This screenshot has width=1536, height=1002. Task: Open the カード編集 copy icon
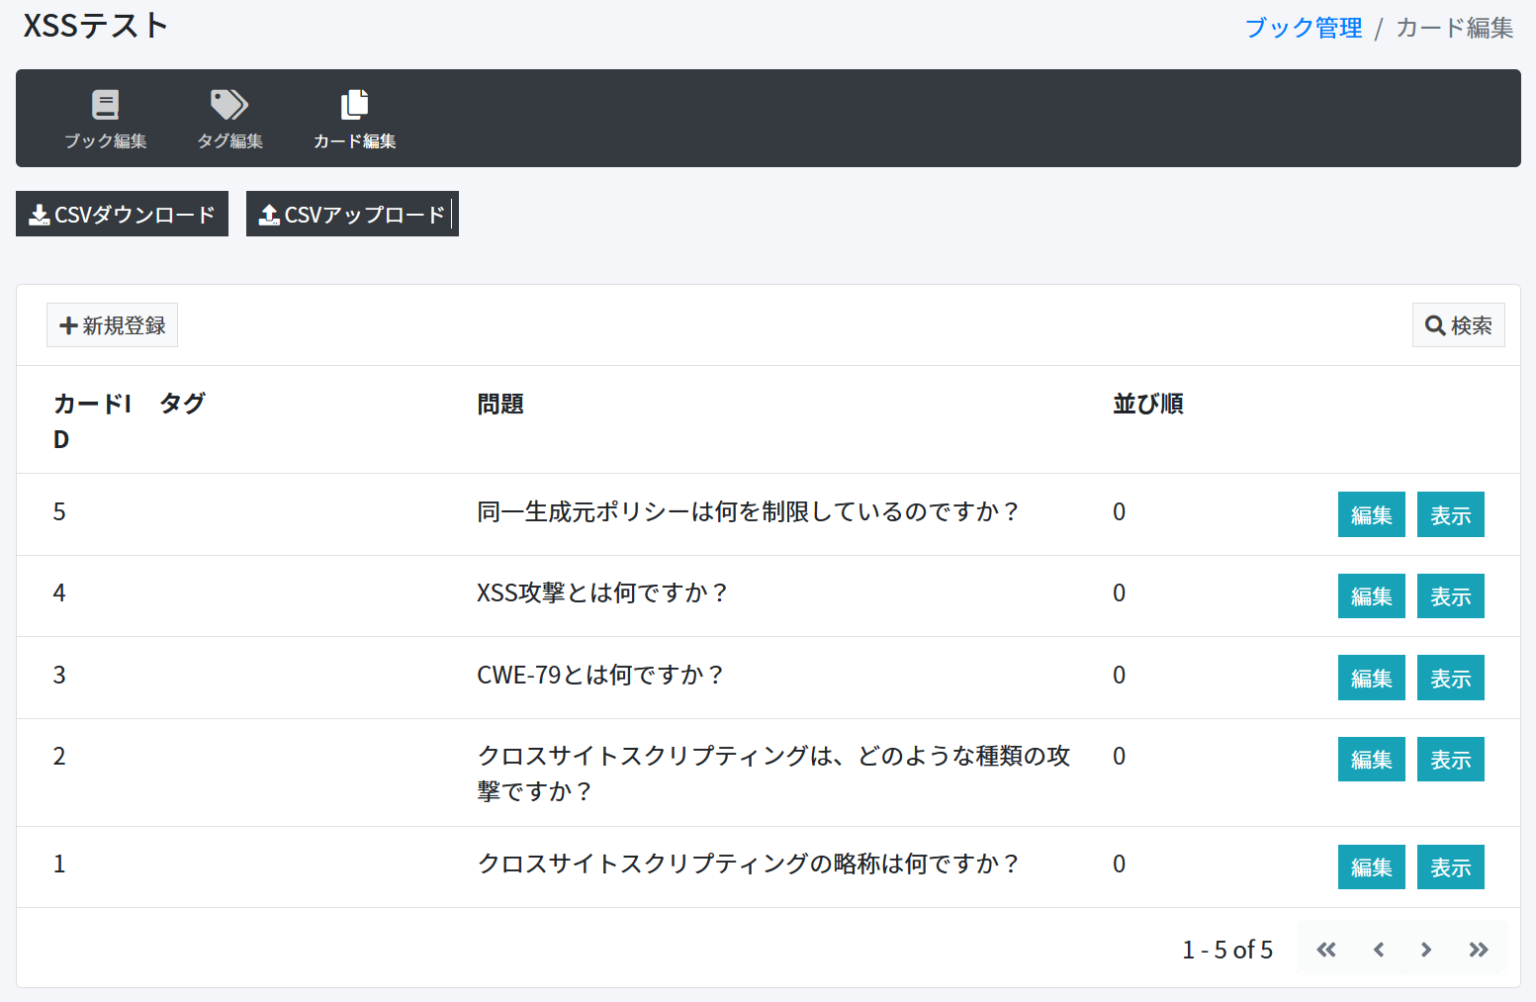pyautogui.click(x=354, y=105)
